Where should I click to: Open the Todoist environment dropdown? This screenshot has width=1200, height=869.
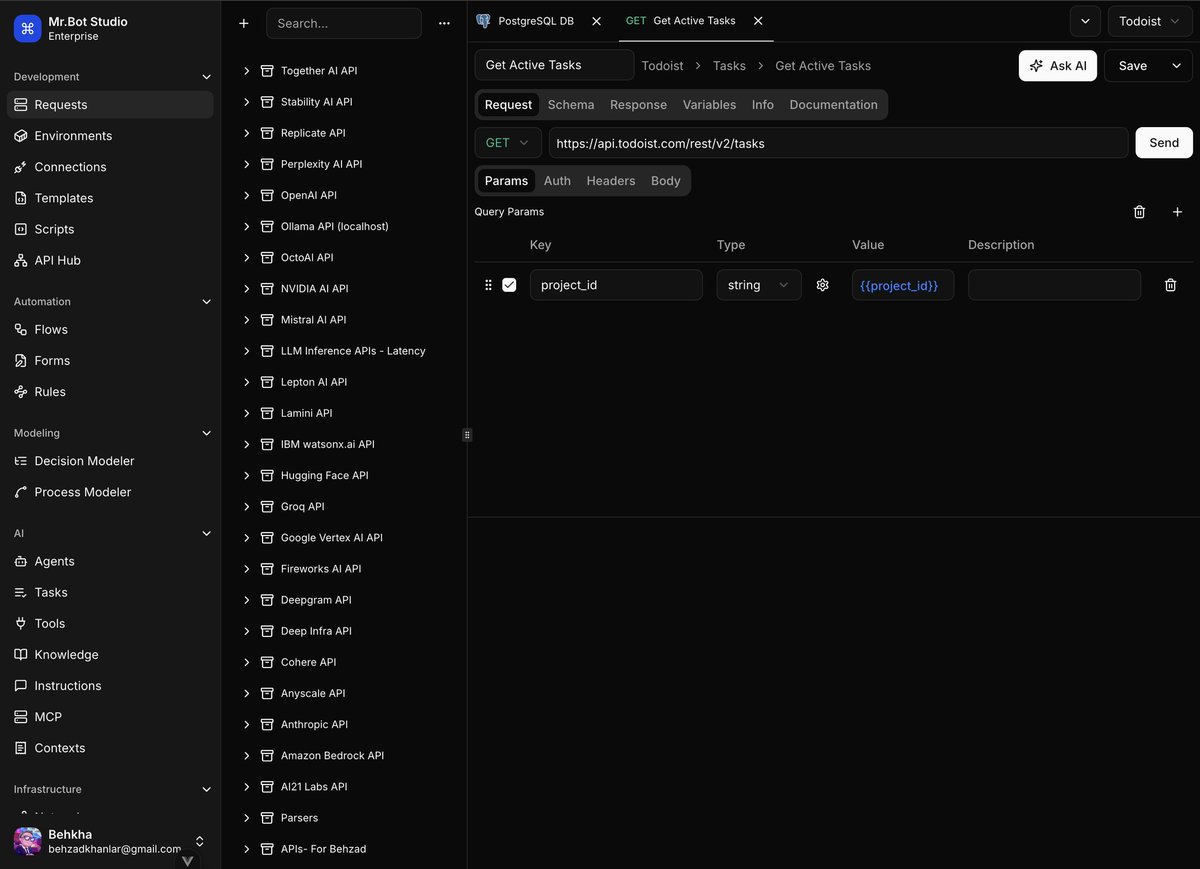coord(1149,21)
